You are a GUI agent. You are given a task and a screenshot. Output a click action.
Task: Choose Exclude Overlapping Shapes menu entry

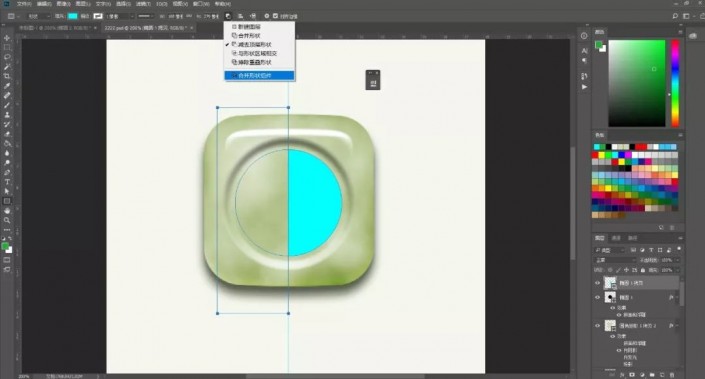point(259,62)
